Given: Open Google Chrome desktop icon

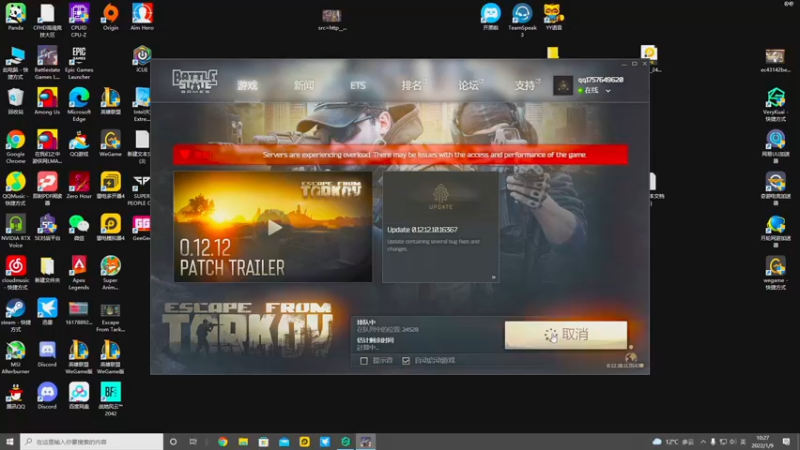Looking at the screenshot, I should click(x=15, y=147).
